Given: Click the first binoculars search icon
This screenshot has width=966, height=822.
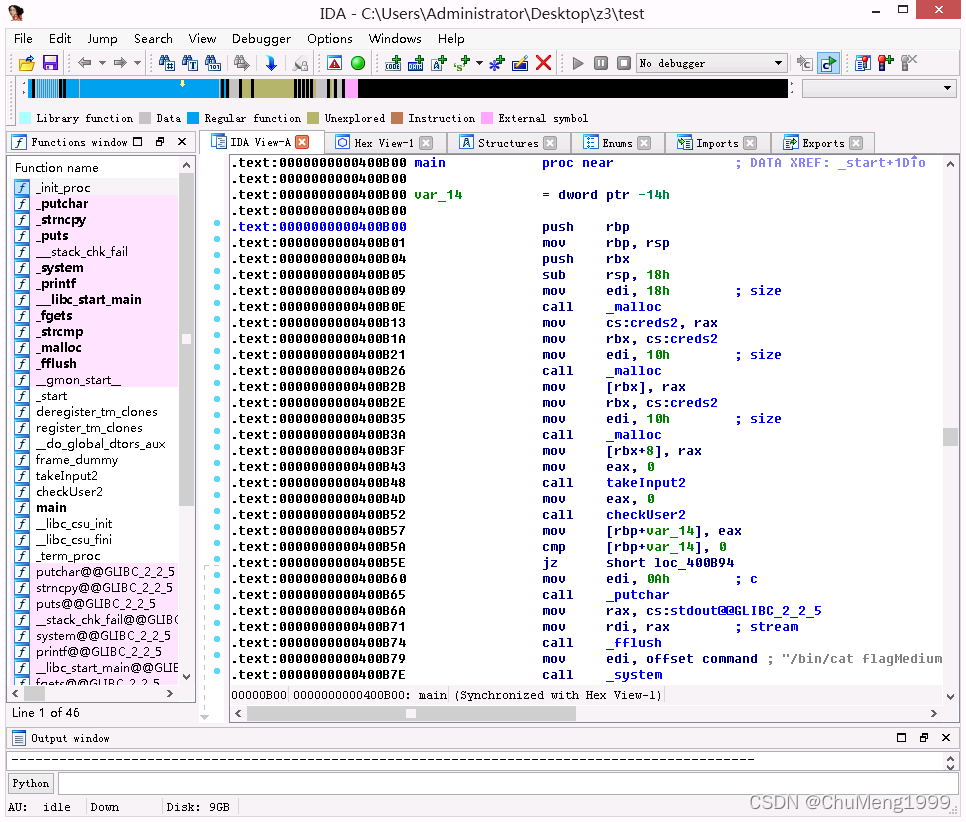Looking at the screenshot, I should click(166, 63).
